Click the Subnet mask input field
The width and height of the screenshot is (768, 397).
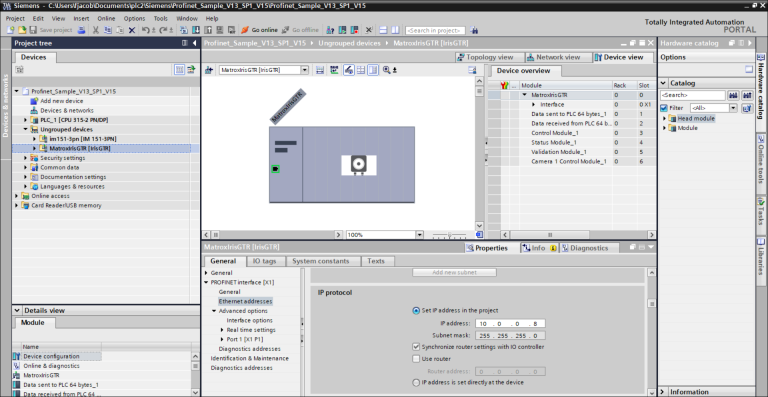point(510,336)
